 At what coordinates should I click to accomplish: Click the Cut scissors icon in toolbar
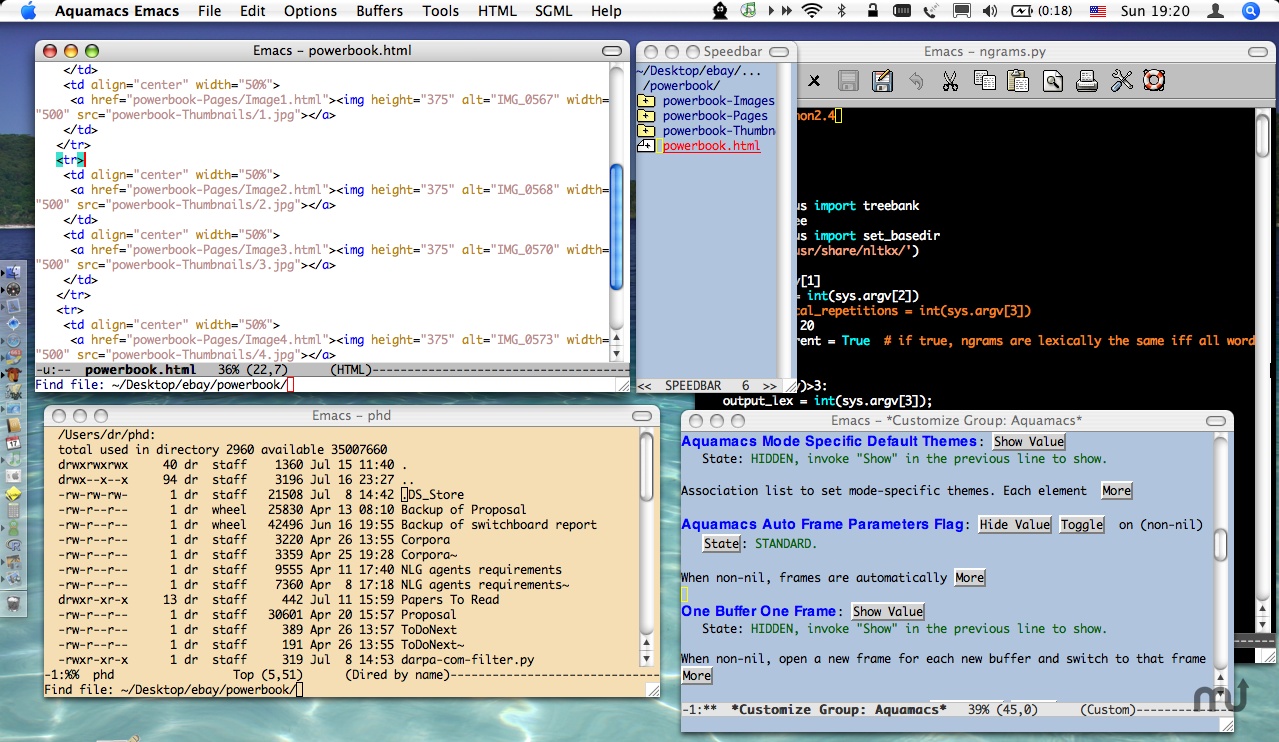click(950, 81)
